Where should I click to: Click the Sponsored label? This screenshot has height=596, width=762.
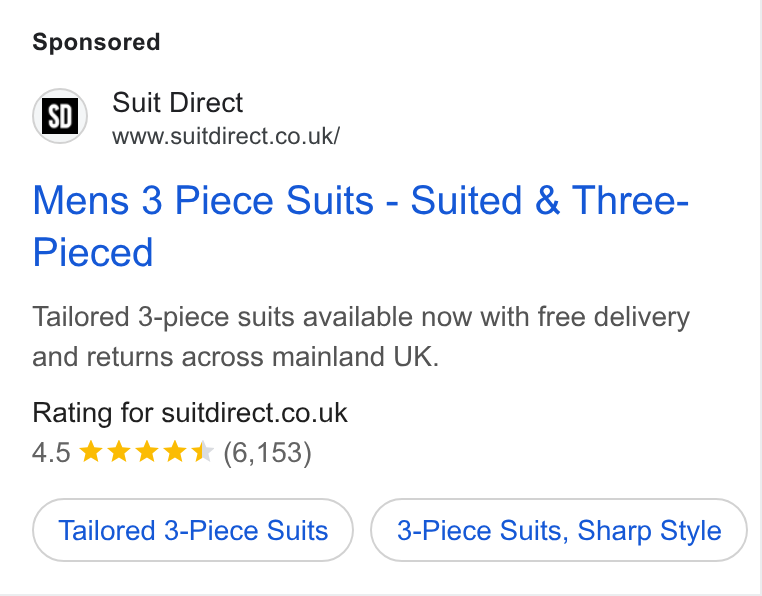click(96, 42)
